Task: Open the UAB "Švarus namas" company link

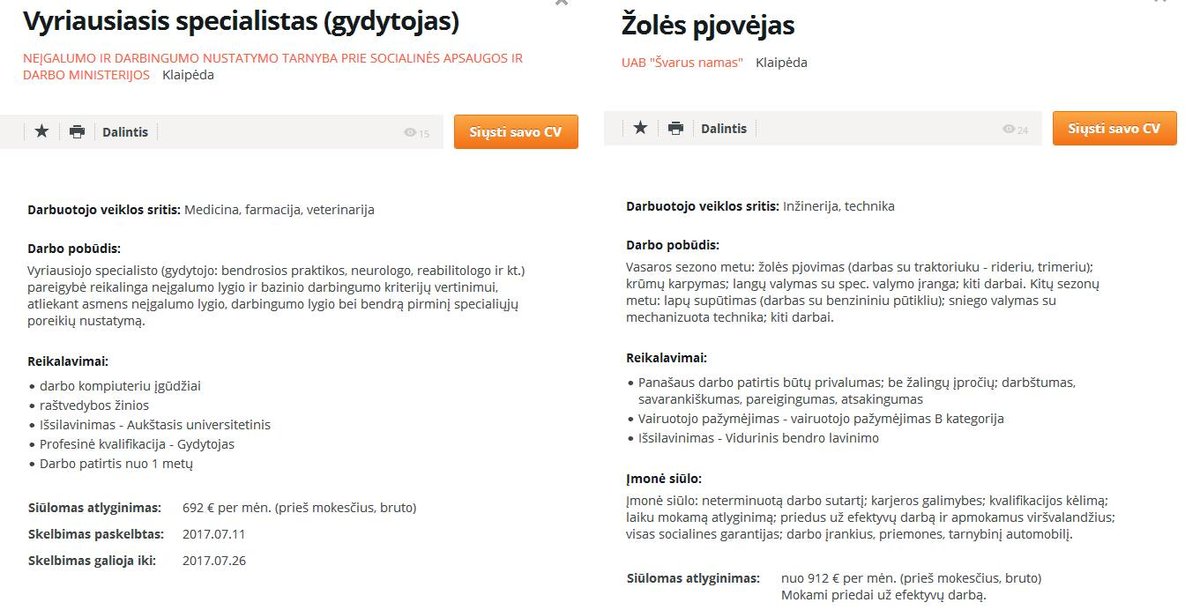Action: (x=682, y=62)
